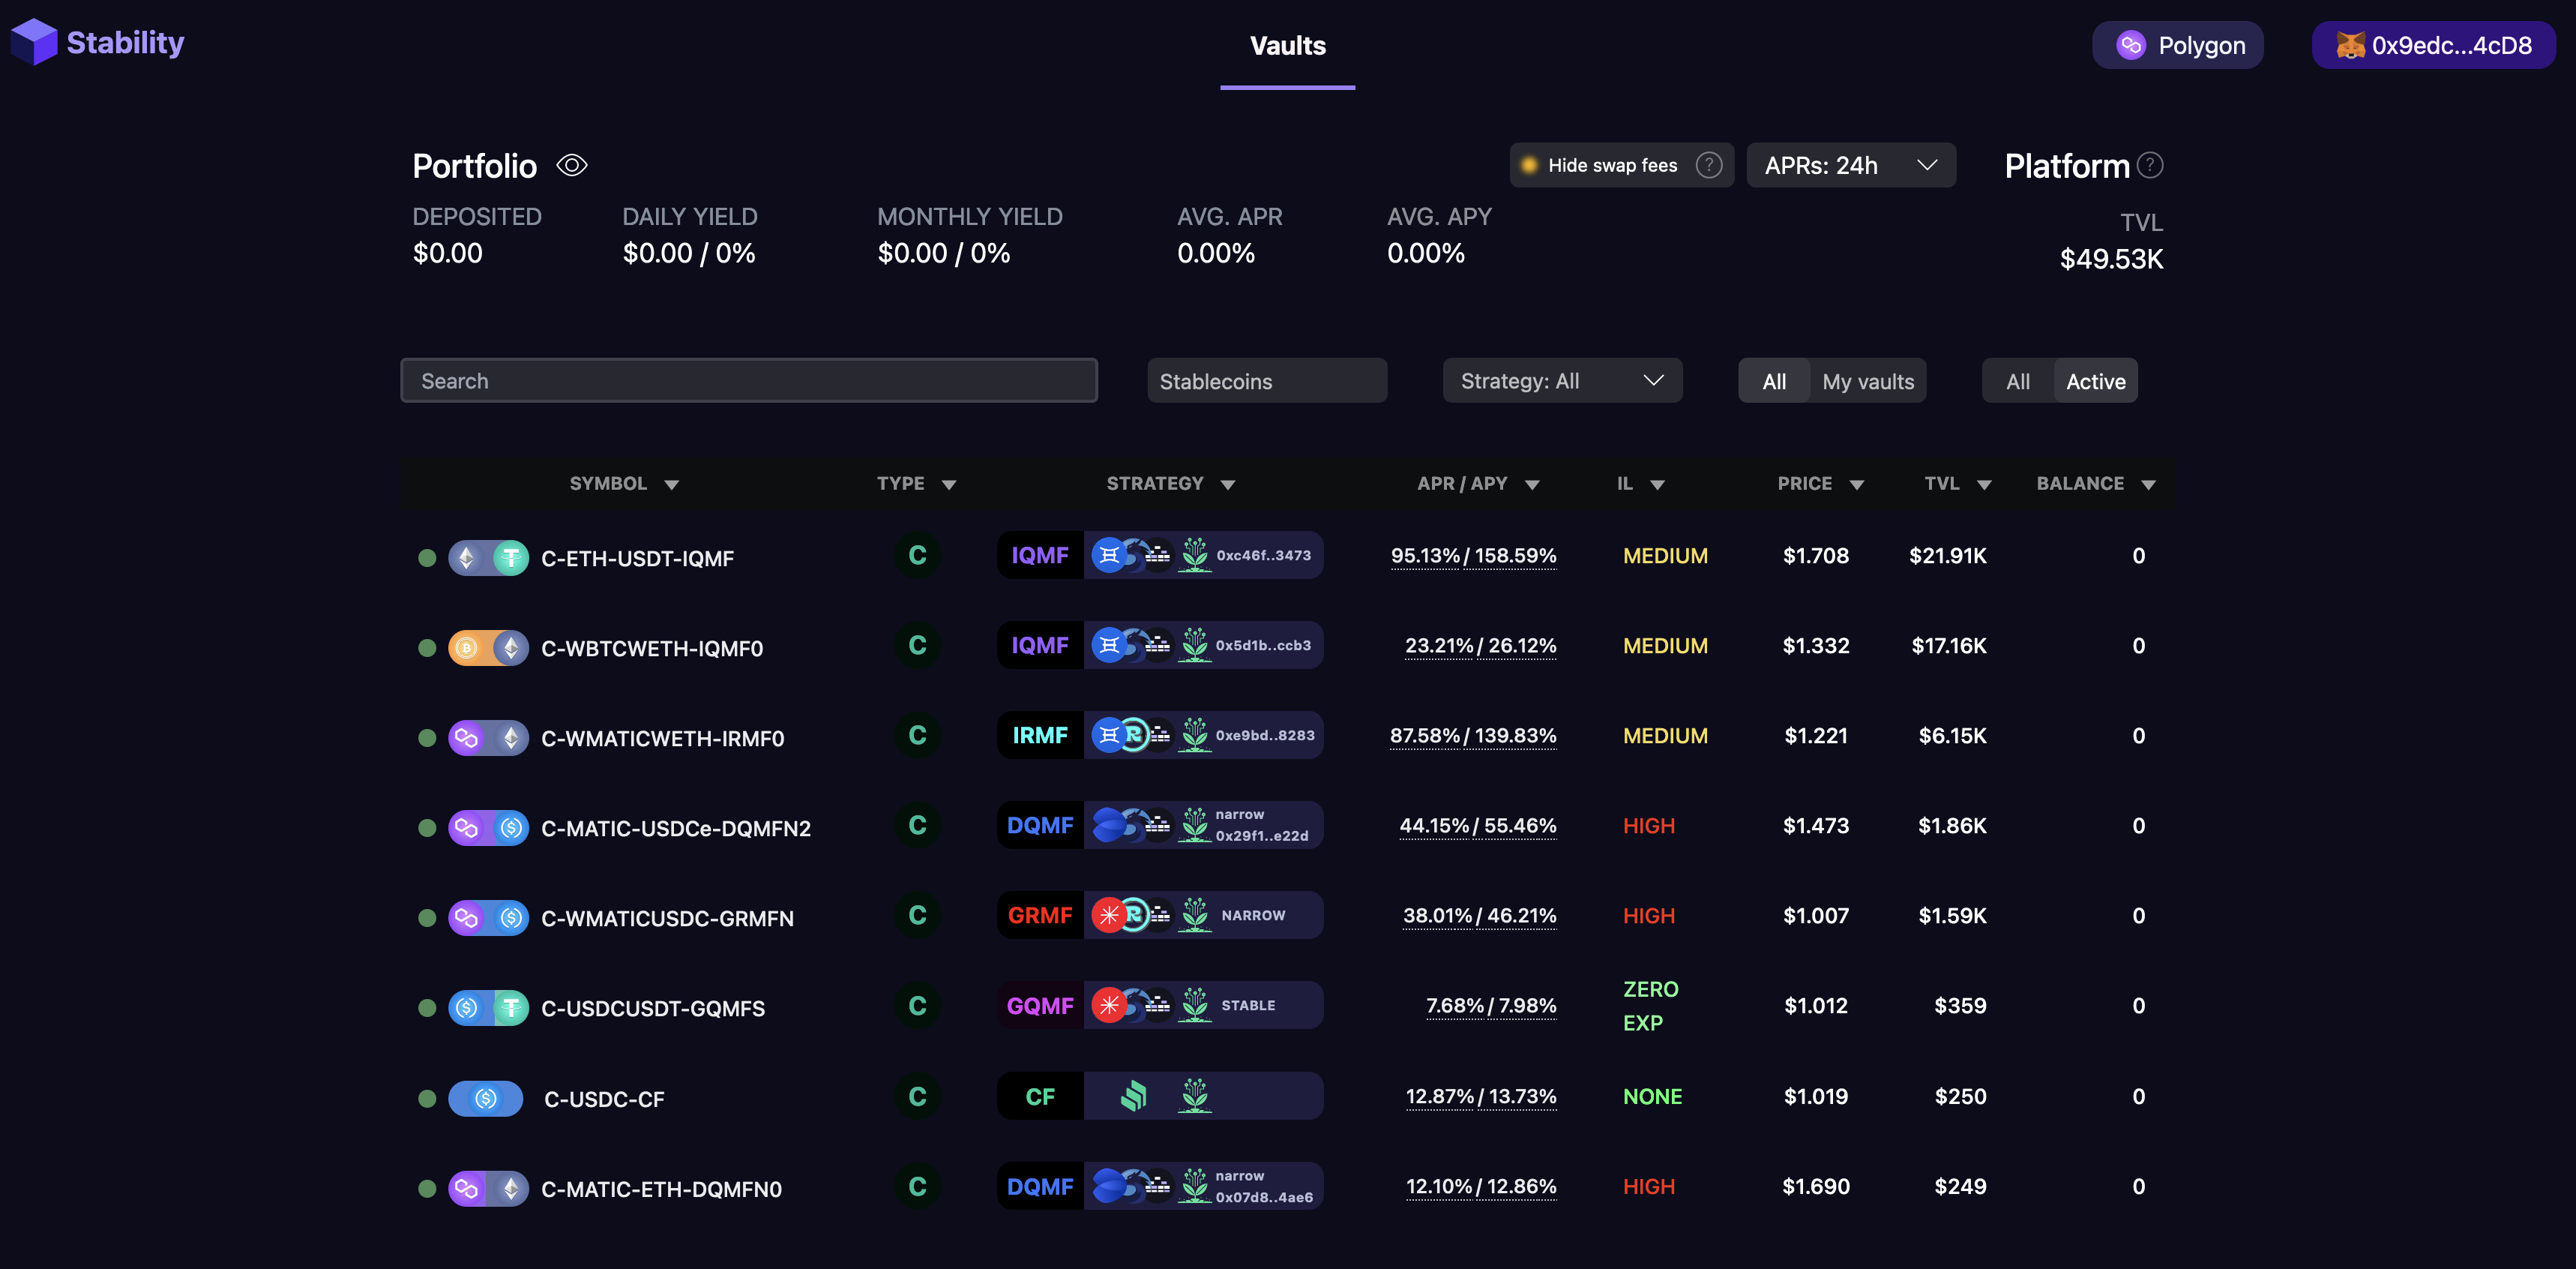The image size is (2576, 1269).
Task: Click the Compound icon in C-USDC-CF strategy
Action: click(x=1133, y=1096)
